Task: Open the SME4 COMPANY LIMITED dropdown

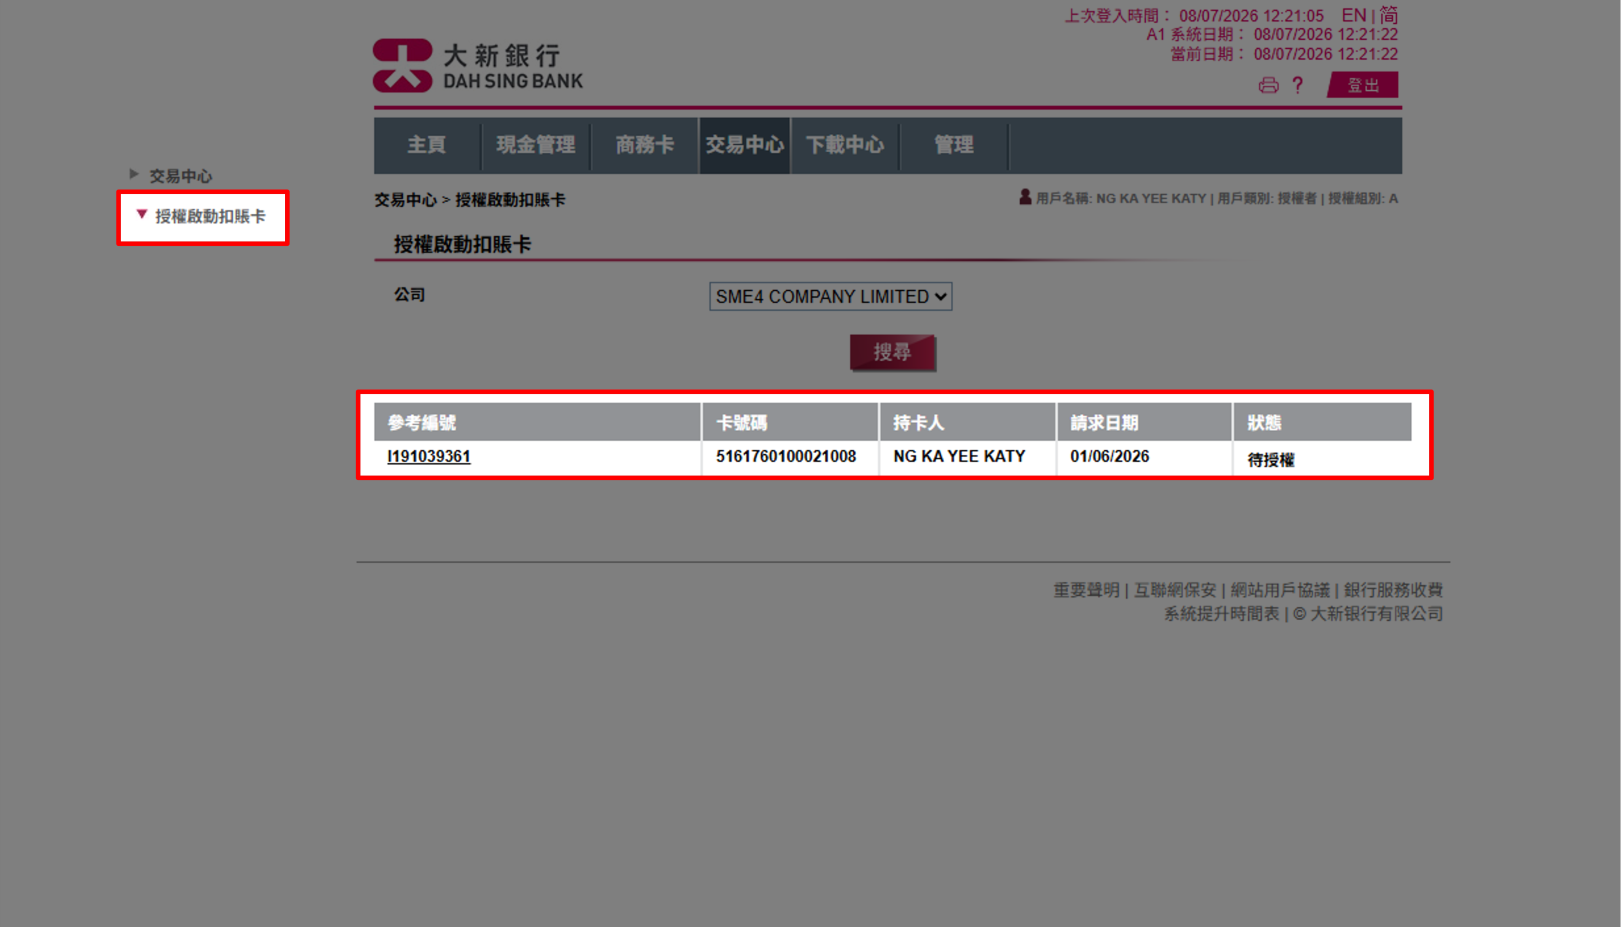Action: point(830,297)
